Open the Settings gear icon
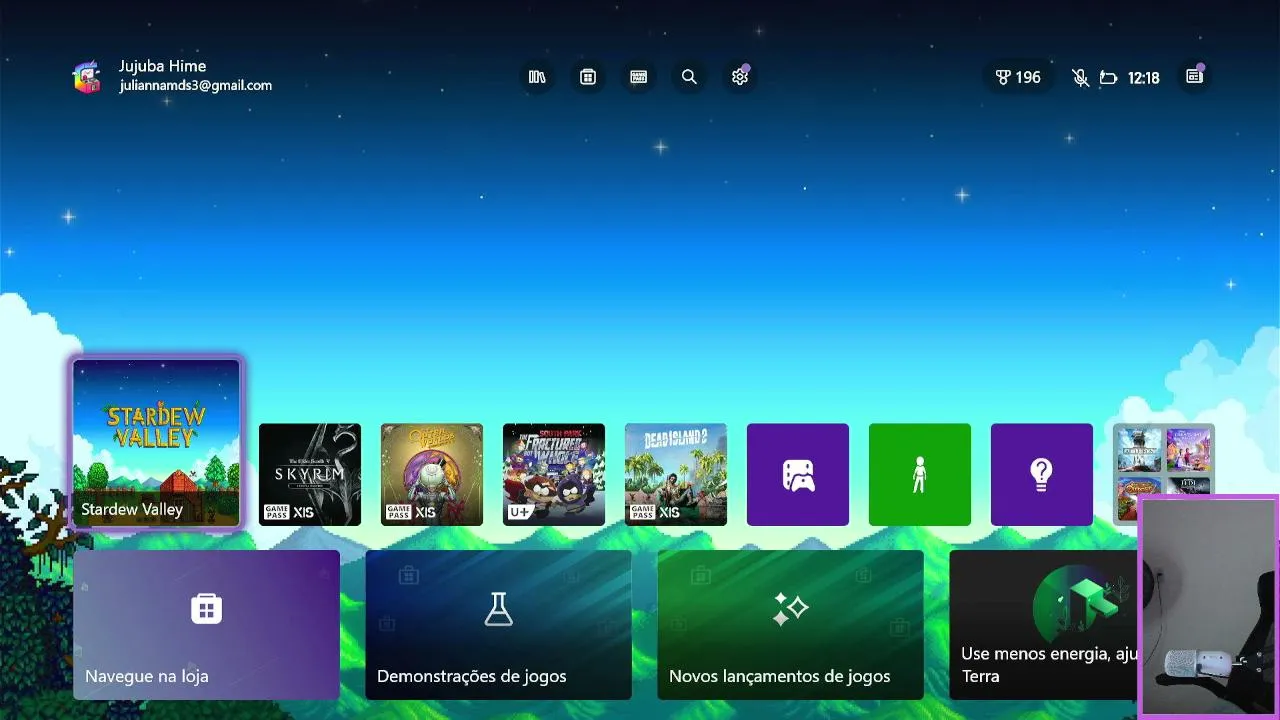This screenshot has width=1280, height=720. (x=740, y=77)
